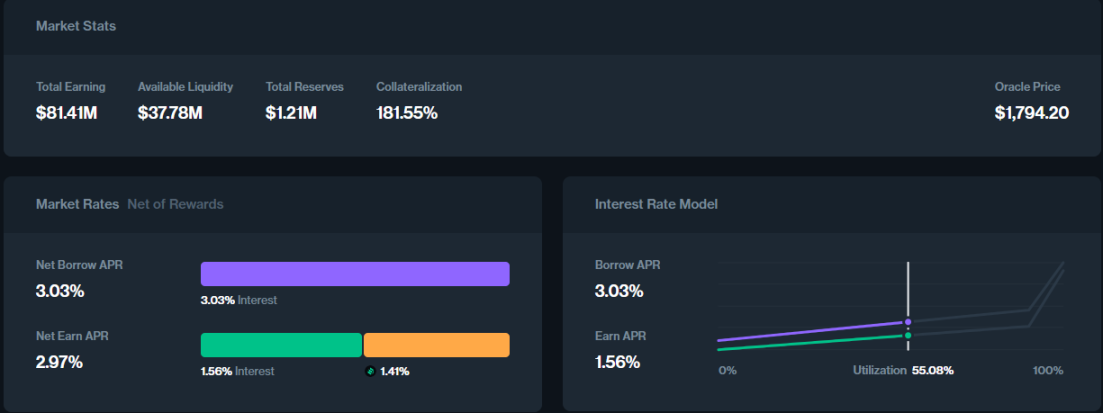Screen dimensions: 1103x413
Task: Click the $1.21M Total Reserves value
Action: point(291,112)
